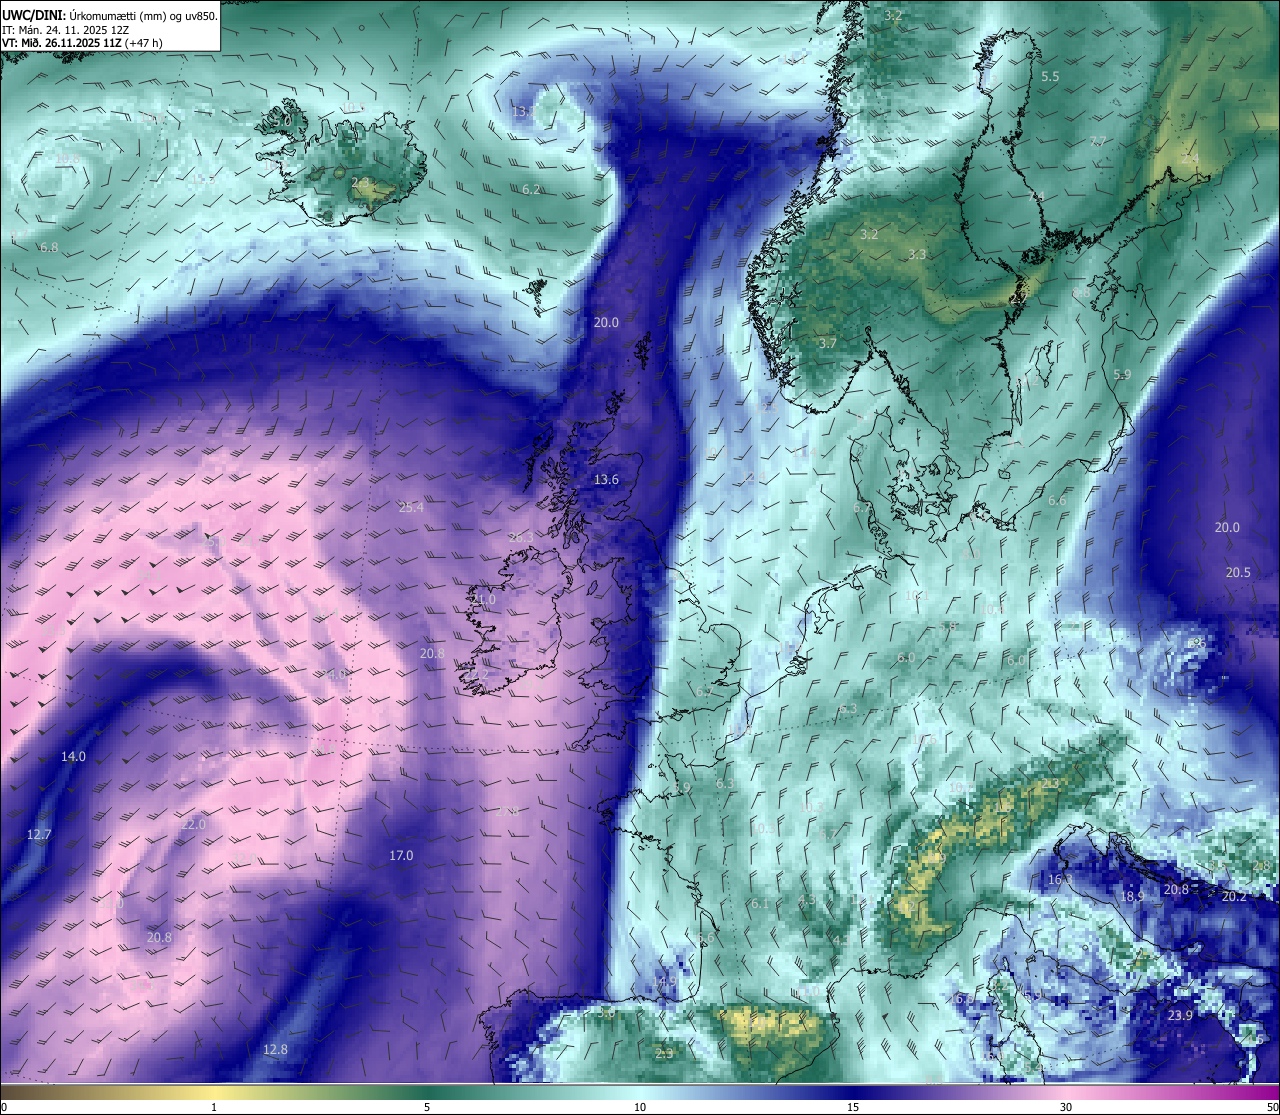
Task: Click the '14.0' value label on the map
Action: (x=73, y=756)
